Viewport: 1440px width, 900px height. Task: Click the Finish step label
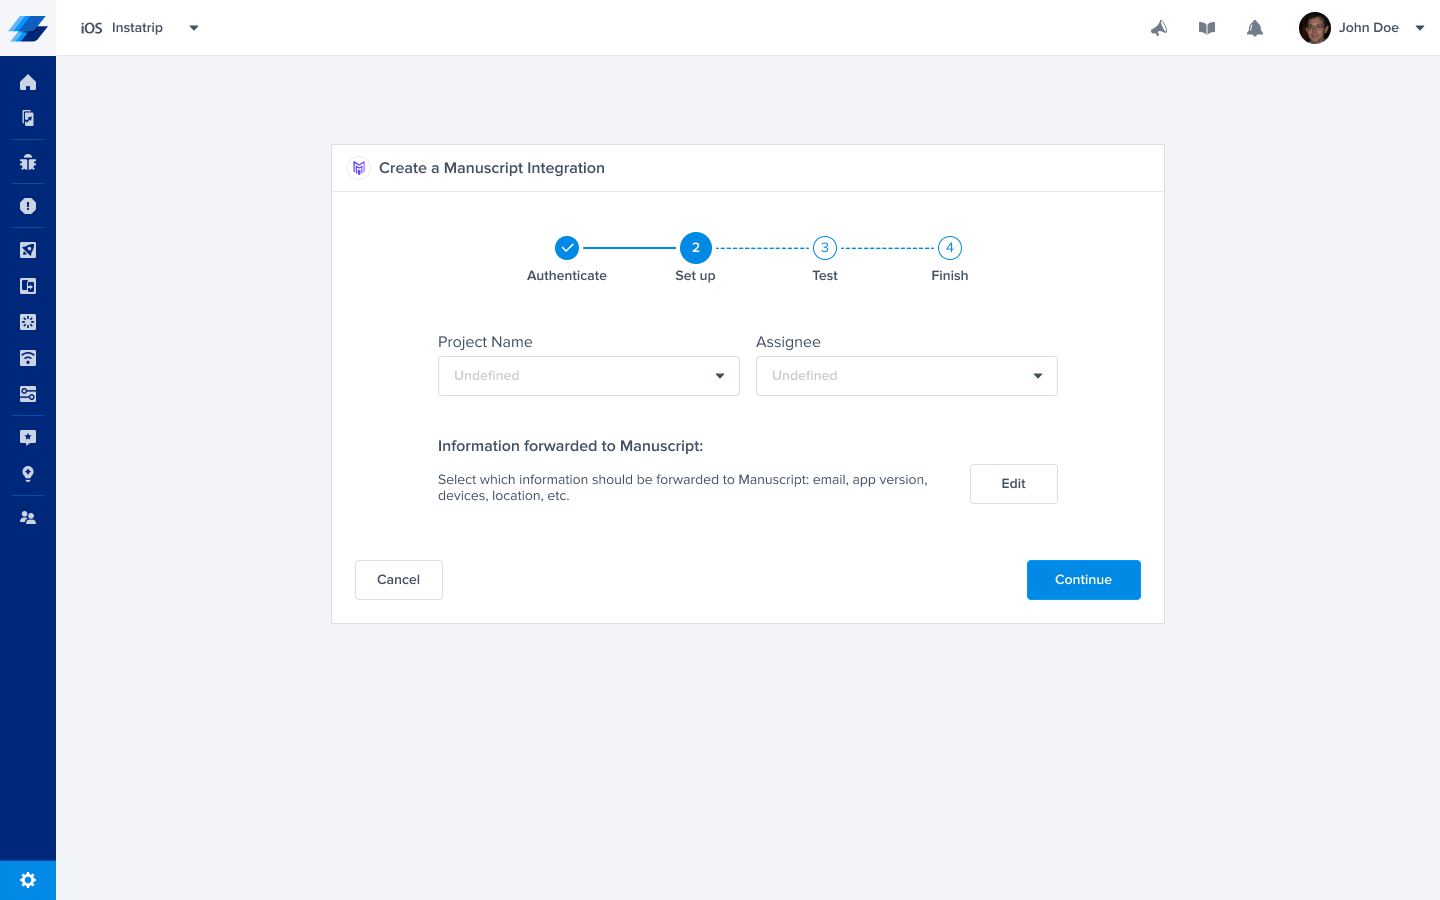point(950,276)
